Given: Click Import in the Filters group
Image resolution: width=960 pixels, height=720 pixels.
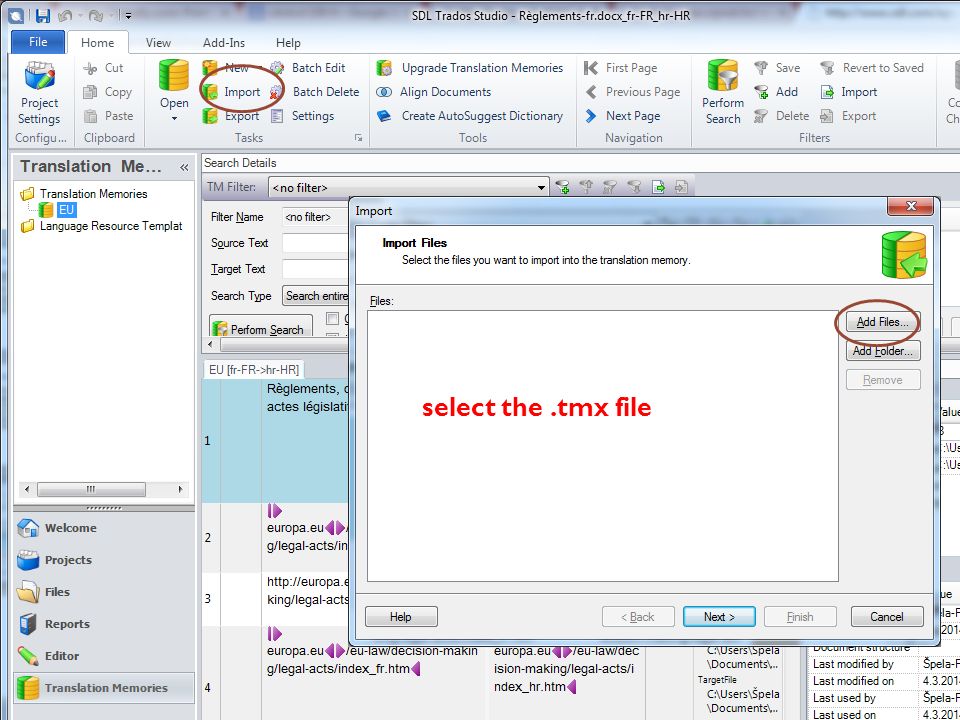Looking at the screenshot, I should [x=849, y=92].
